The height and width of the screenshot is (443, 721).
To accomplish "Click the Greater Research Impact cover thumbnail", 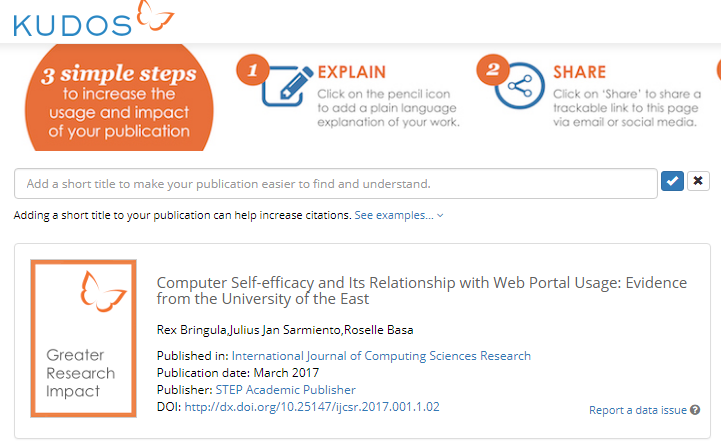I will tap(83, 339).
